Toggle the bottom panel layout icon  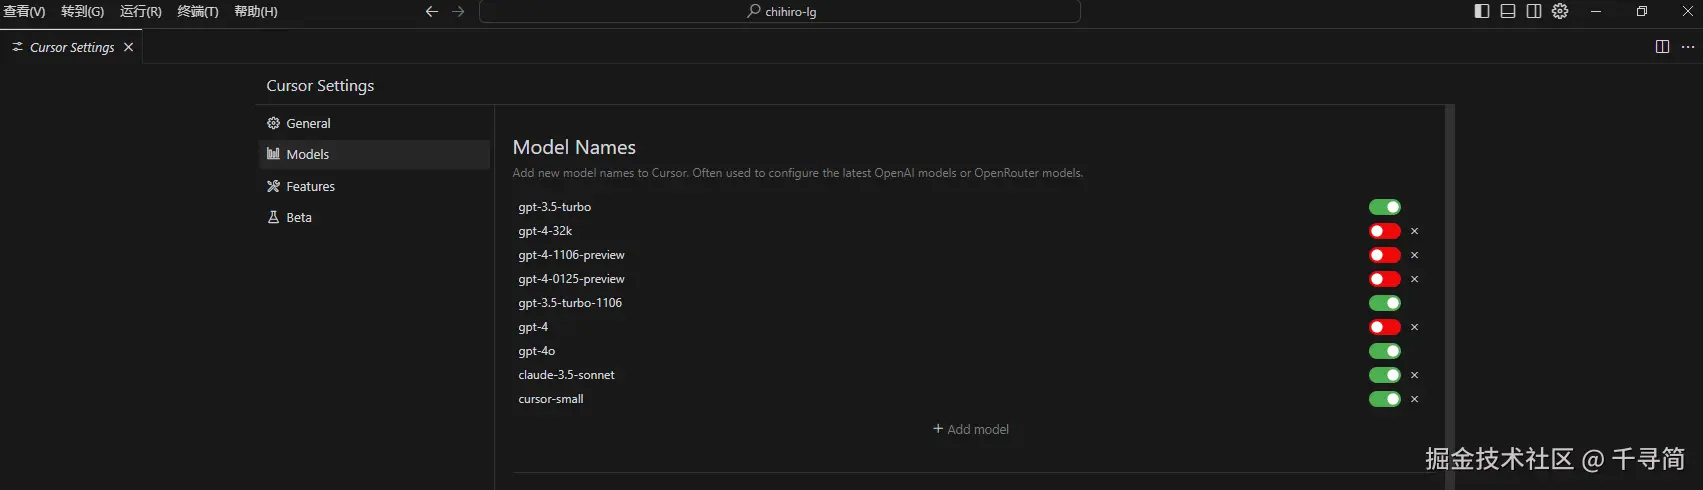pos(1508,11)
